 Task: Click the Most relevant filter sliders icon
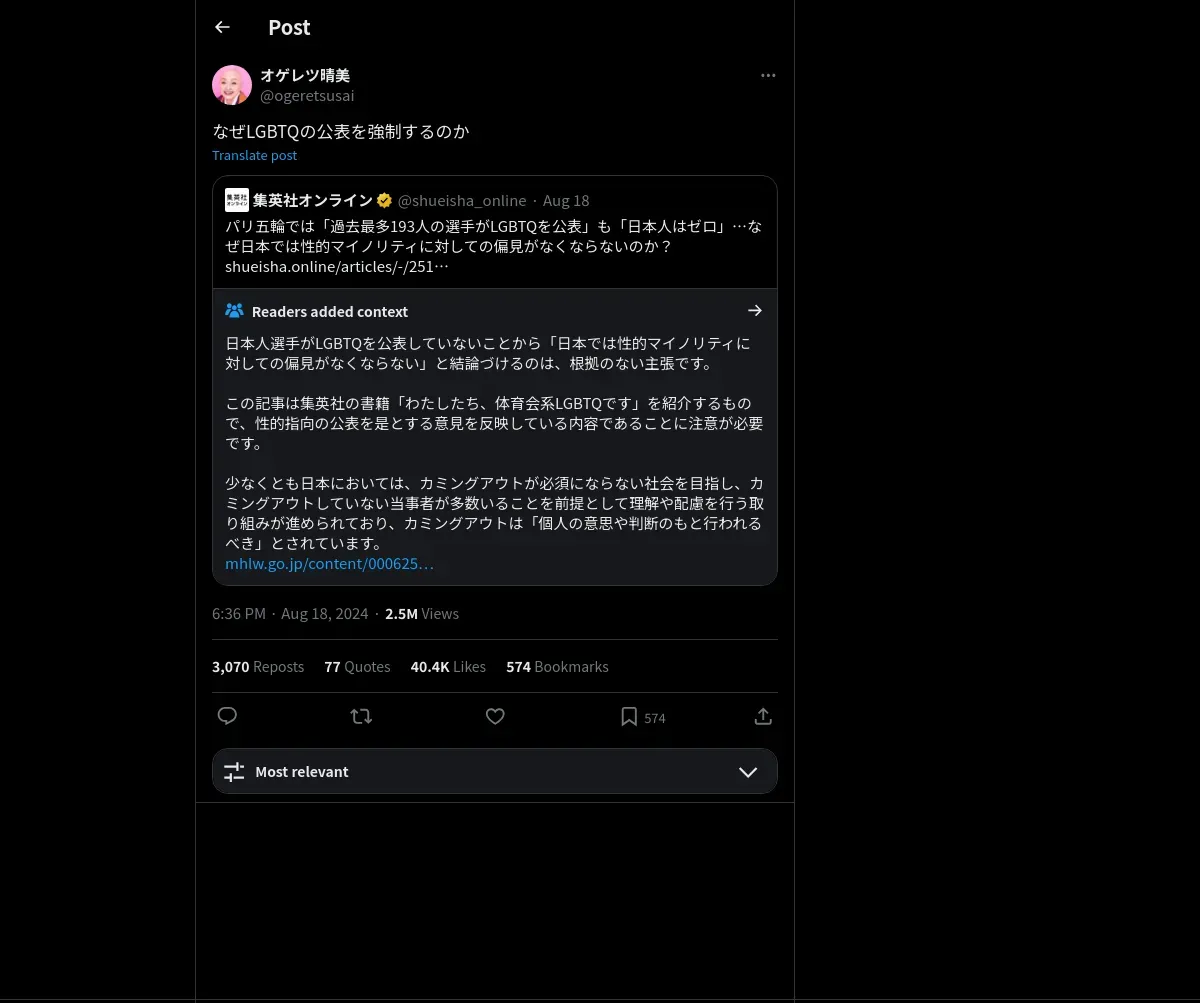point(234,771)
